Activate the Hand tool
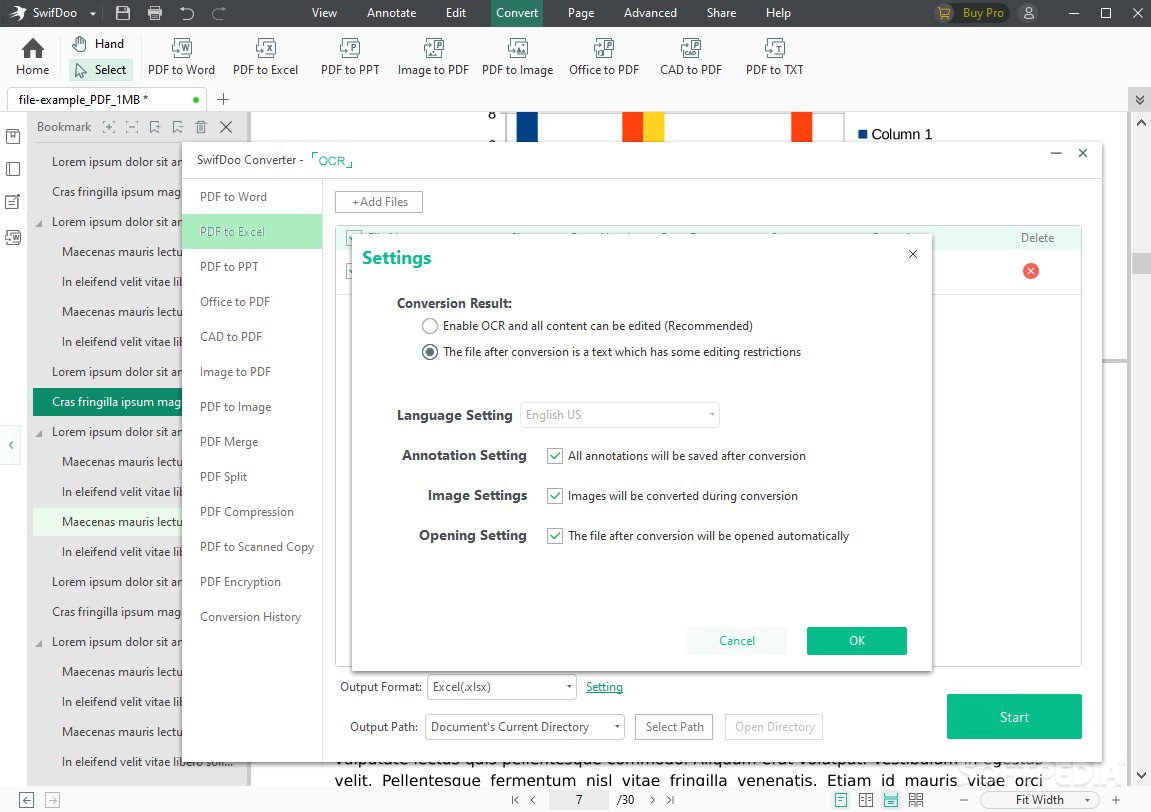1151x812 pixels. click(x=98, y=44)
